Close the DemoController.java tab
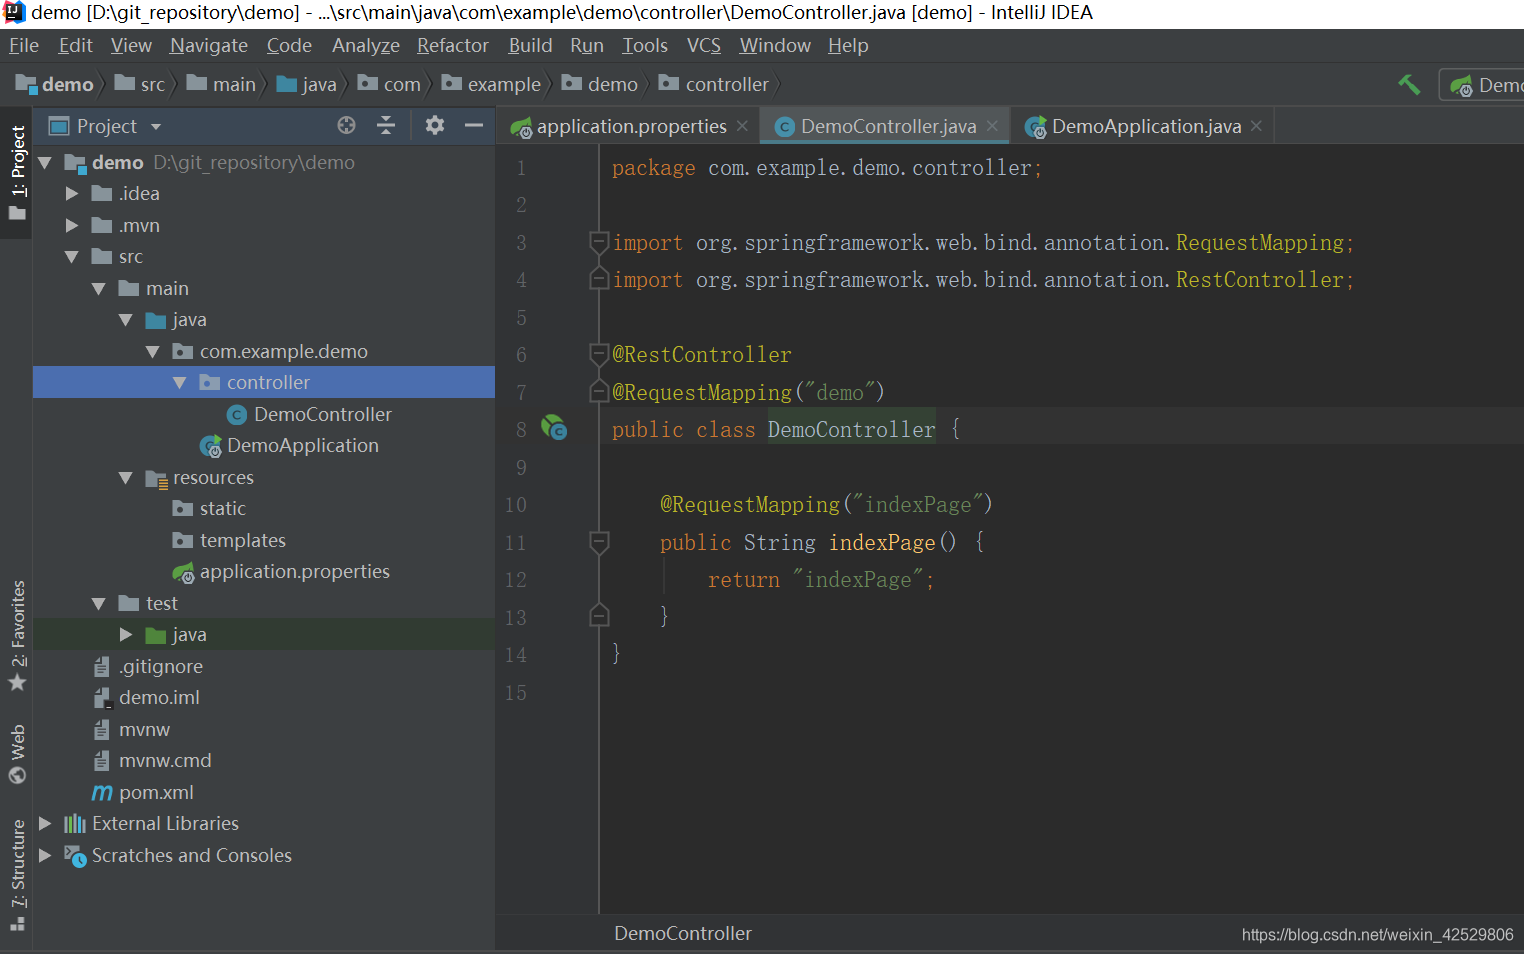1524x954 pixels. click(992, 126)
